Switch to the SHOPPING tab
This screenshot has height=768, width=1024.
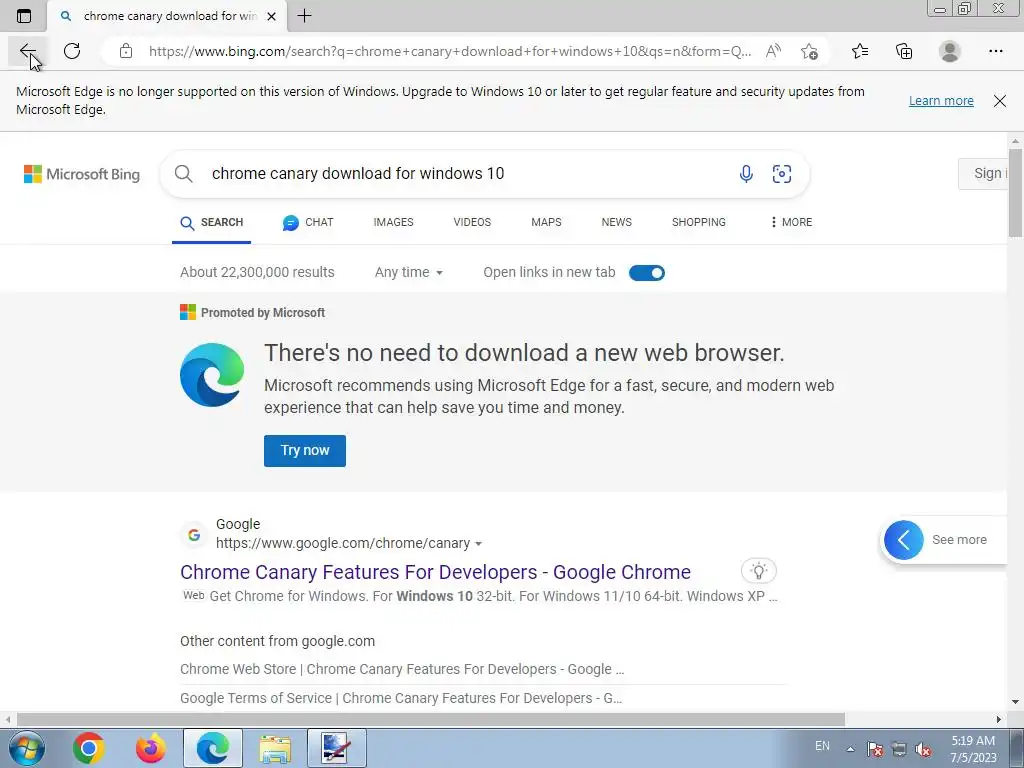699,223
